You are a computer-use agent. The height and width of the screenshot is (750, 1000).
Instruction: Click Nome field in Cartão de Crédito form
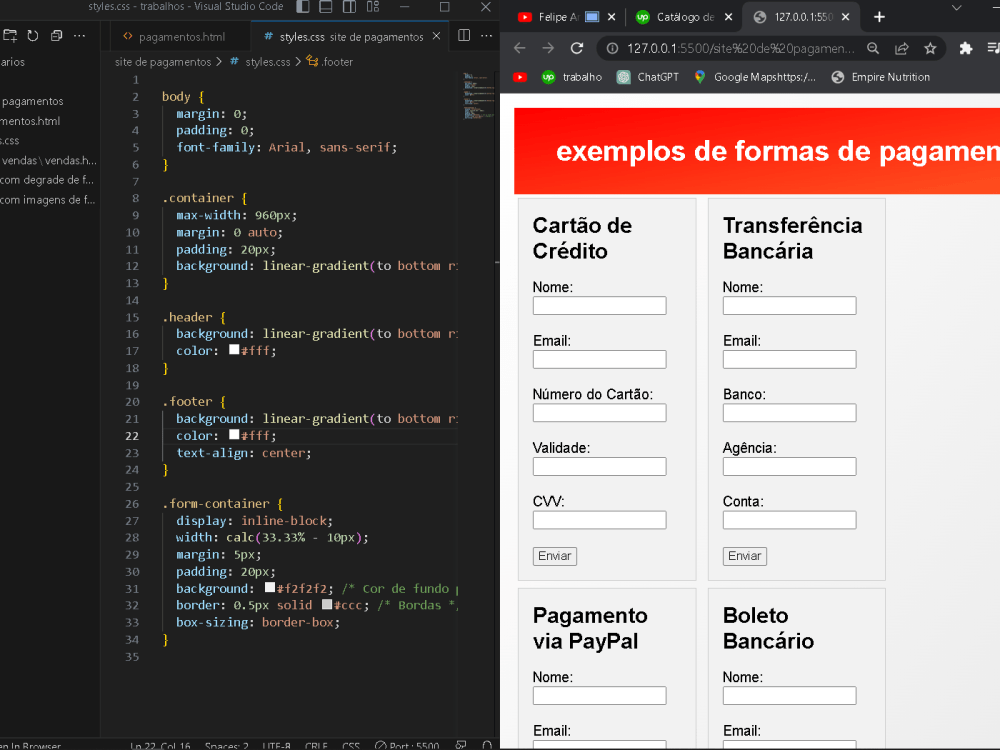point(599,305)
